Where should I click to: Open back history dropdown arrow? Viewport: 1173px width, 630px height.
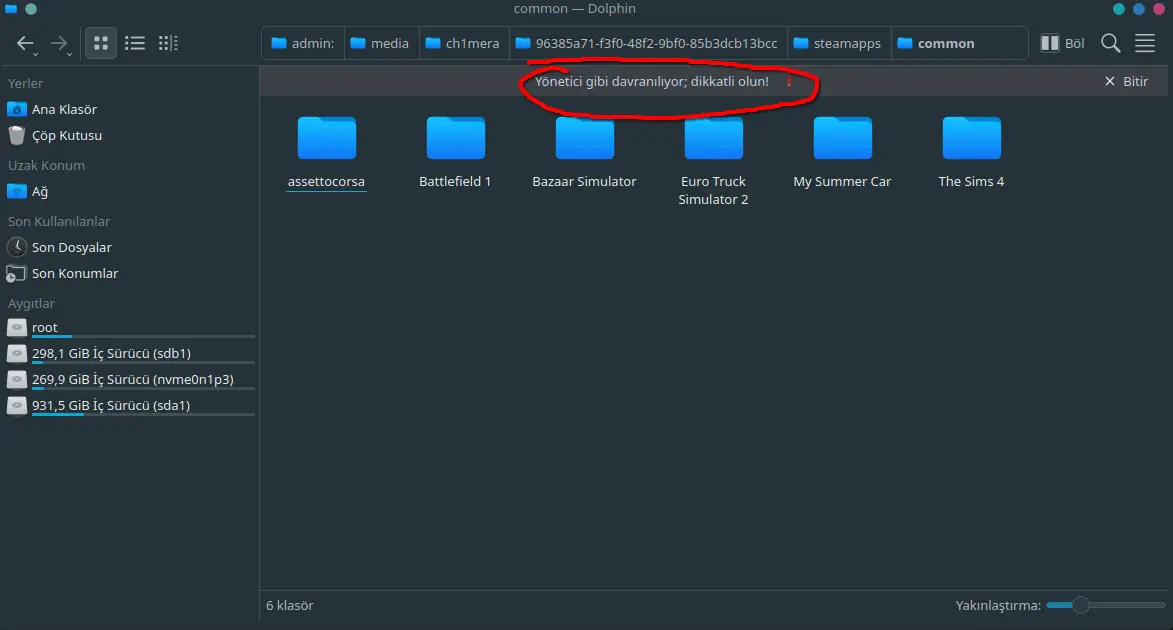click(35, 54)
